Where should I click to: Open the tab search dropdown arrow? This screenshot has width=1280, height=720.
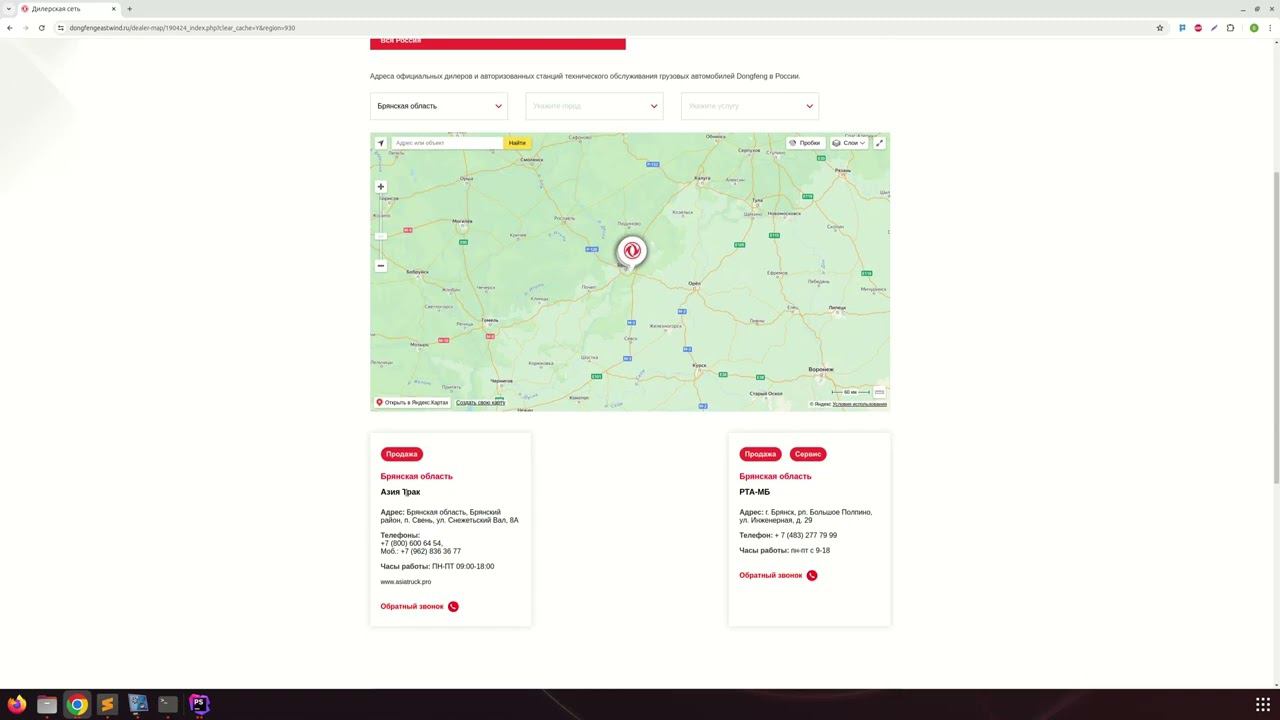[x=9, y=9]
